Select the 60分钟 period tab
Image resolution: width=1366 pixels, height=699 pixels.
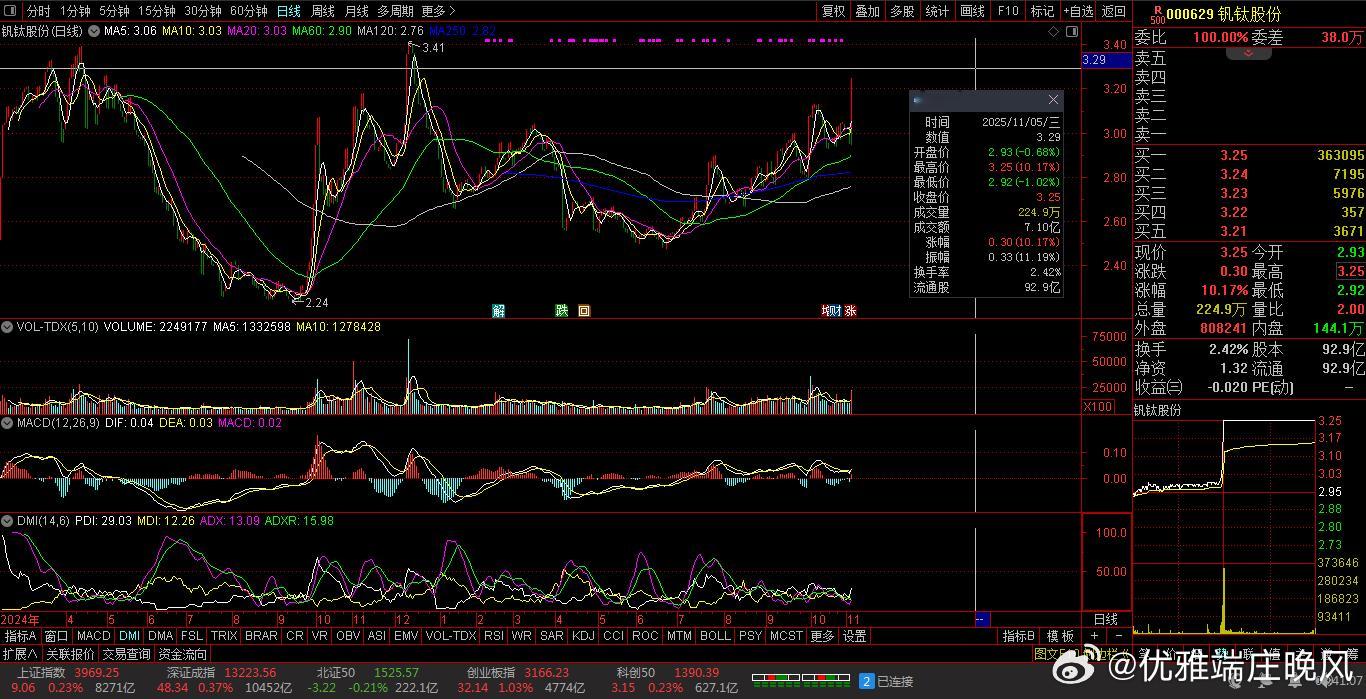pos(248,11)
